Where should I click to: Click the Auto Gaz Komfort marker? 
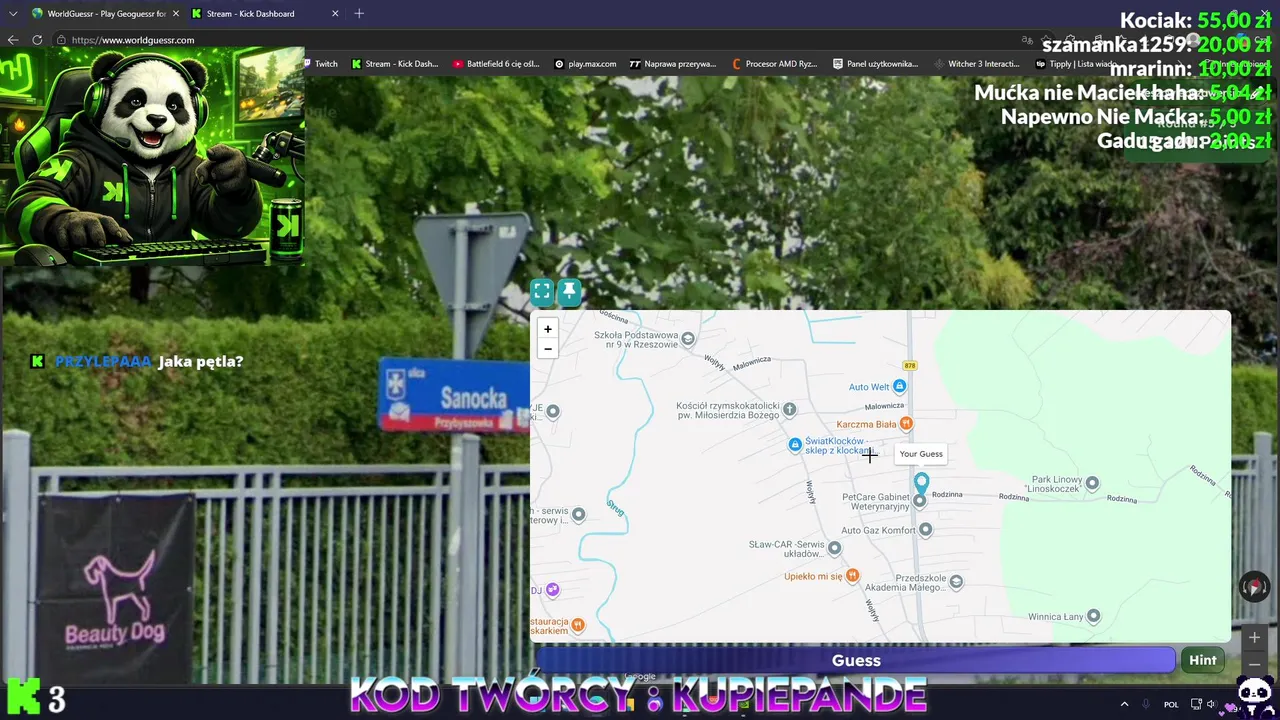[x=925, y=530]
